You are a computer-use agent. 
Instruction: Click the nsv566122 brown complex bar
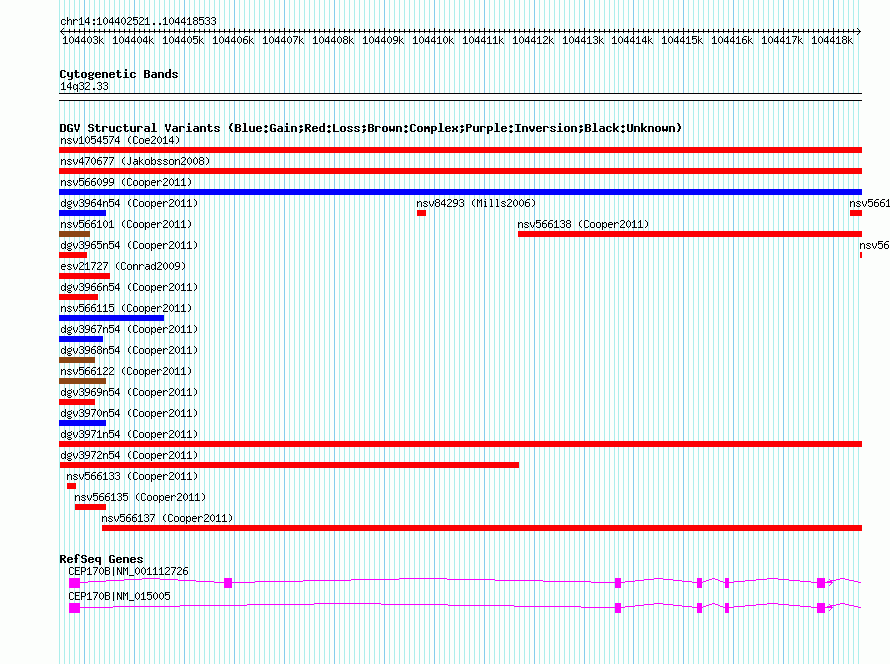(x=82, y=381)
